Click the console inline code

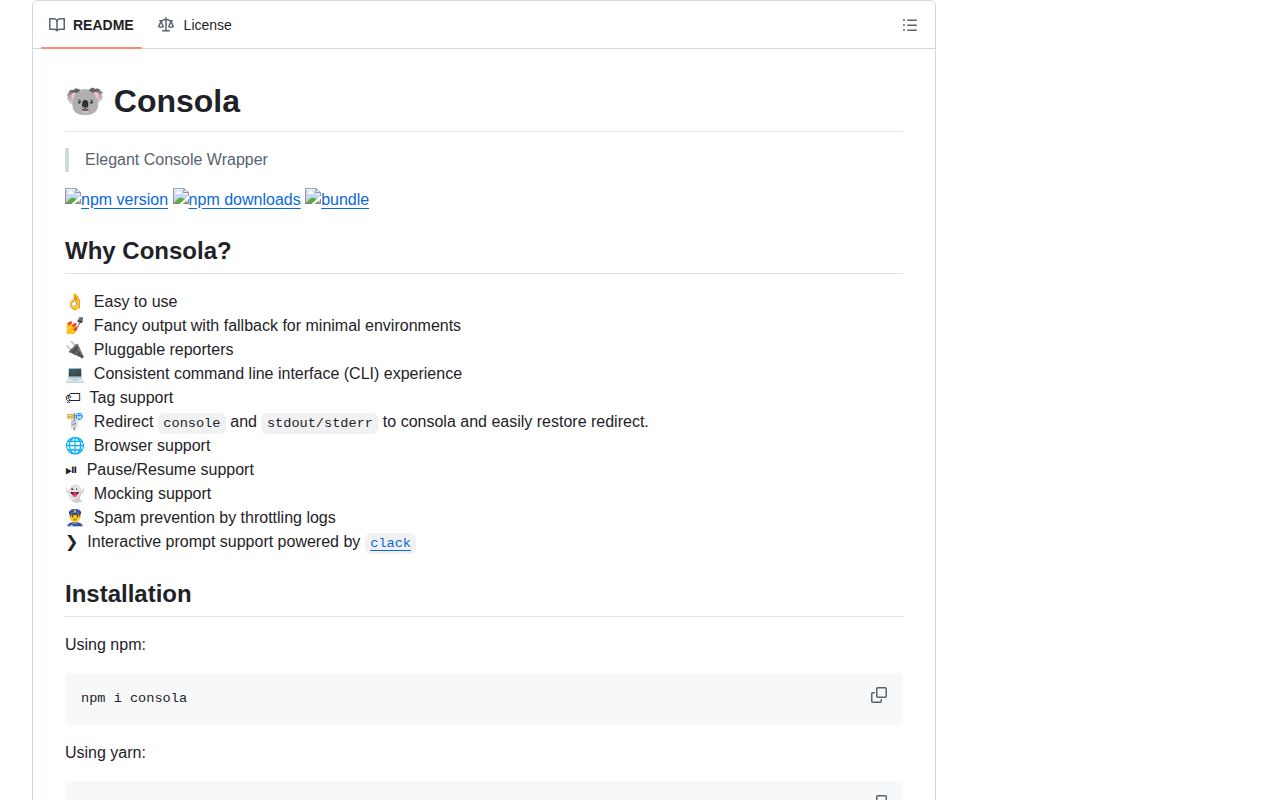pyautogui.click(x=192, y=422)
